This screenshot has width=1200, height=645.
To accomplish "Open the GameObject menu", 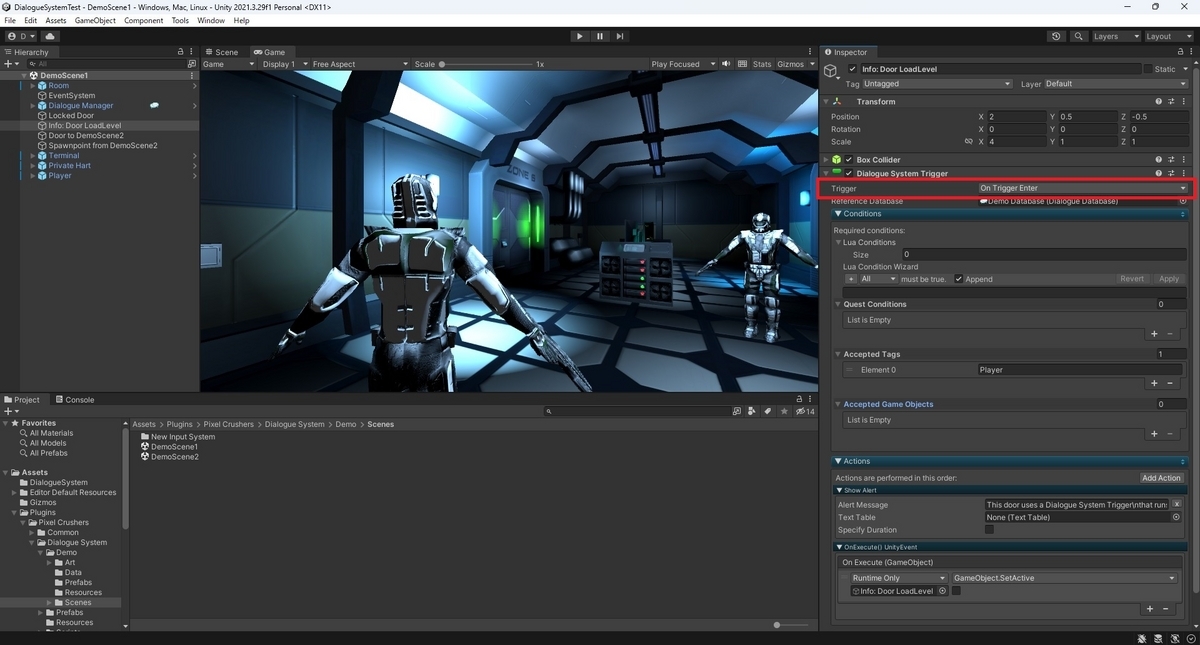I will click(x=95, y=20).
